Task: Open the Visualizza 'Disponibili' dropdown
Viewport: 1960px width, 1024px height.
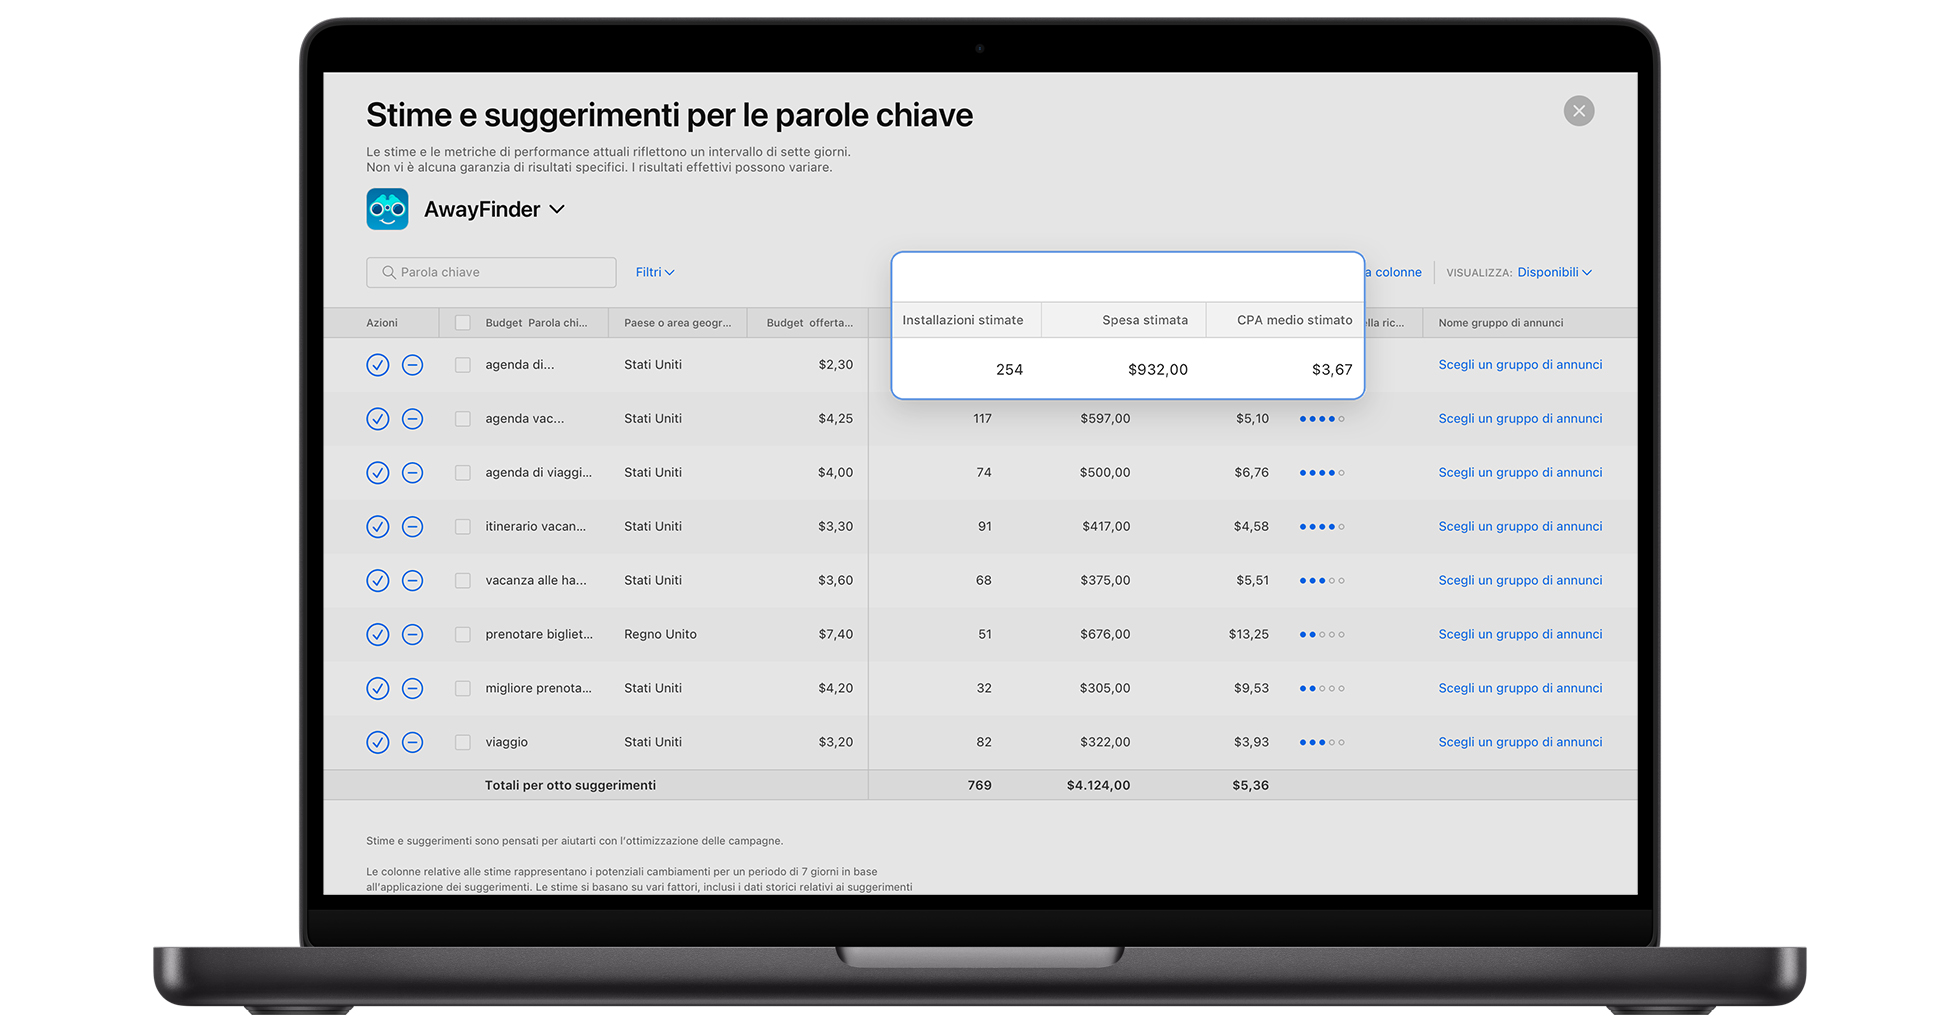Action: coord(1554,272)
